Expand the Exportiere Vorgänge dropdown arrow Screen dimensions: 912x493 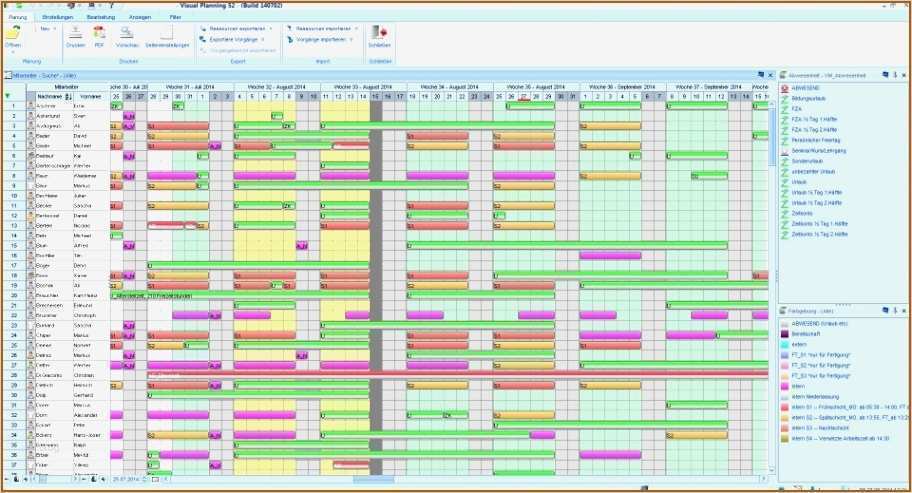[x=263, y=40]
